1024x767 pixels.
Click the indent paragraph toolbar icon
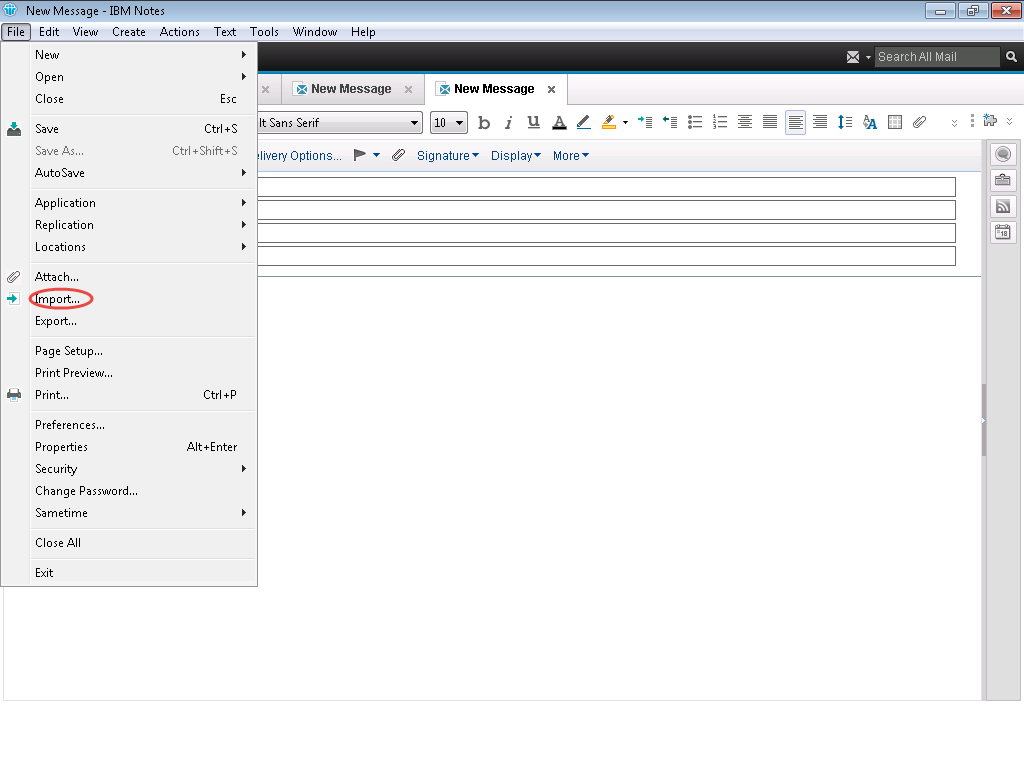click(645, 123)
